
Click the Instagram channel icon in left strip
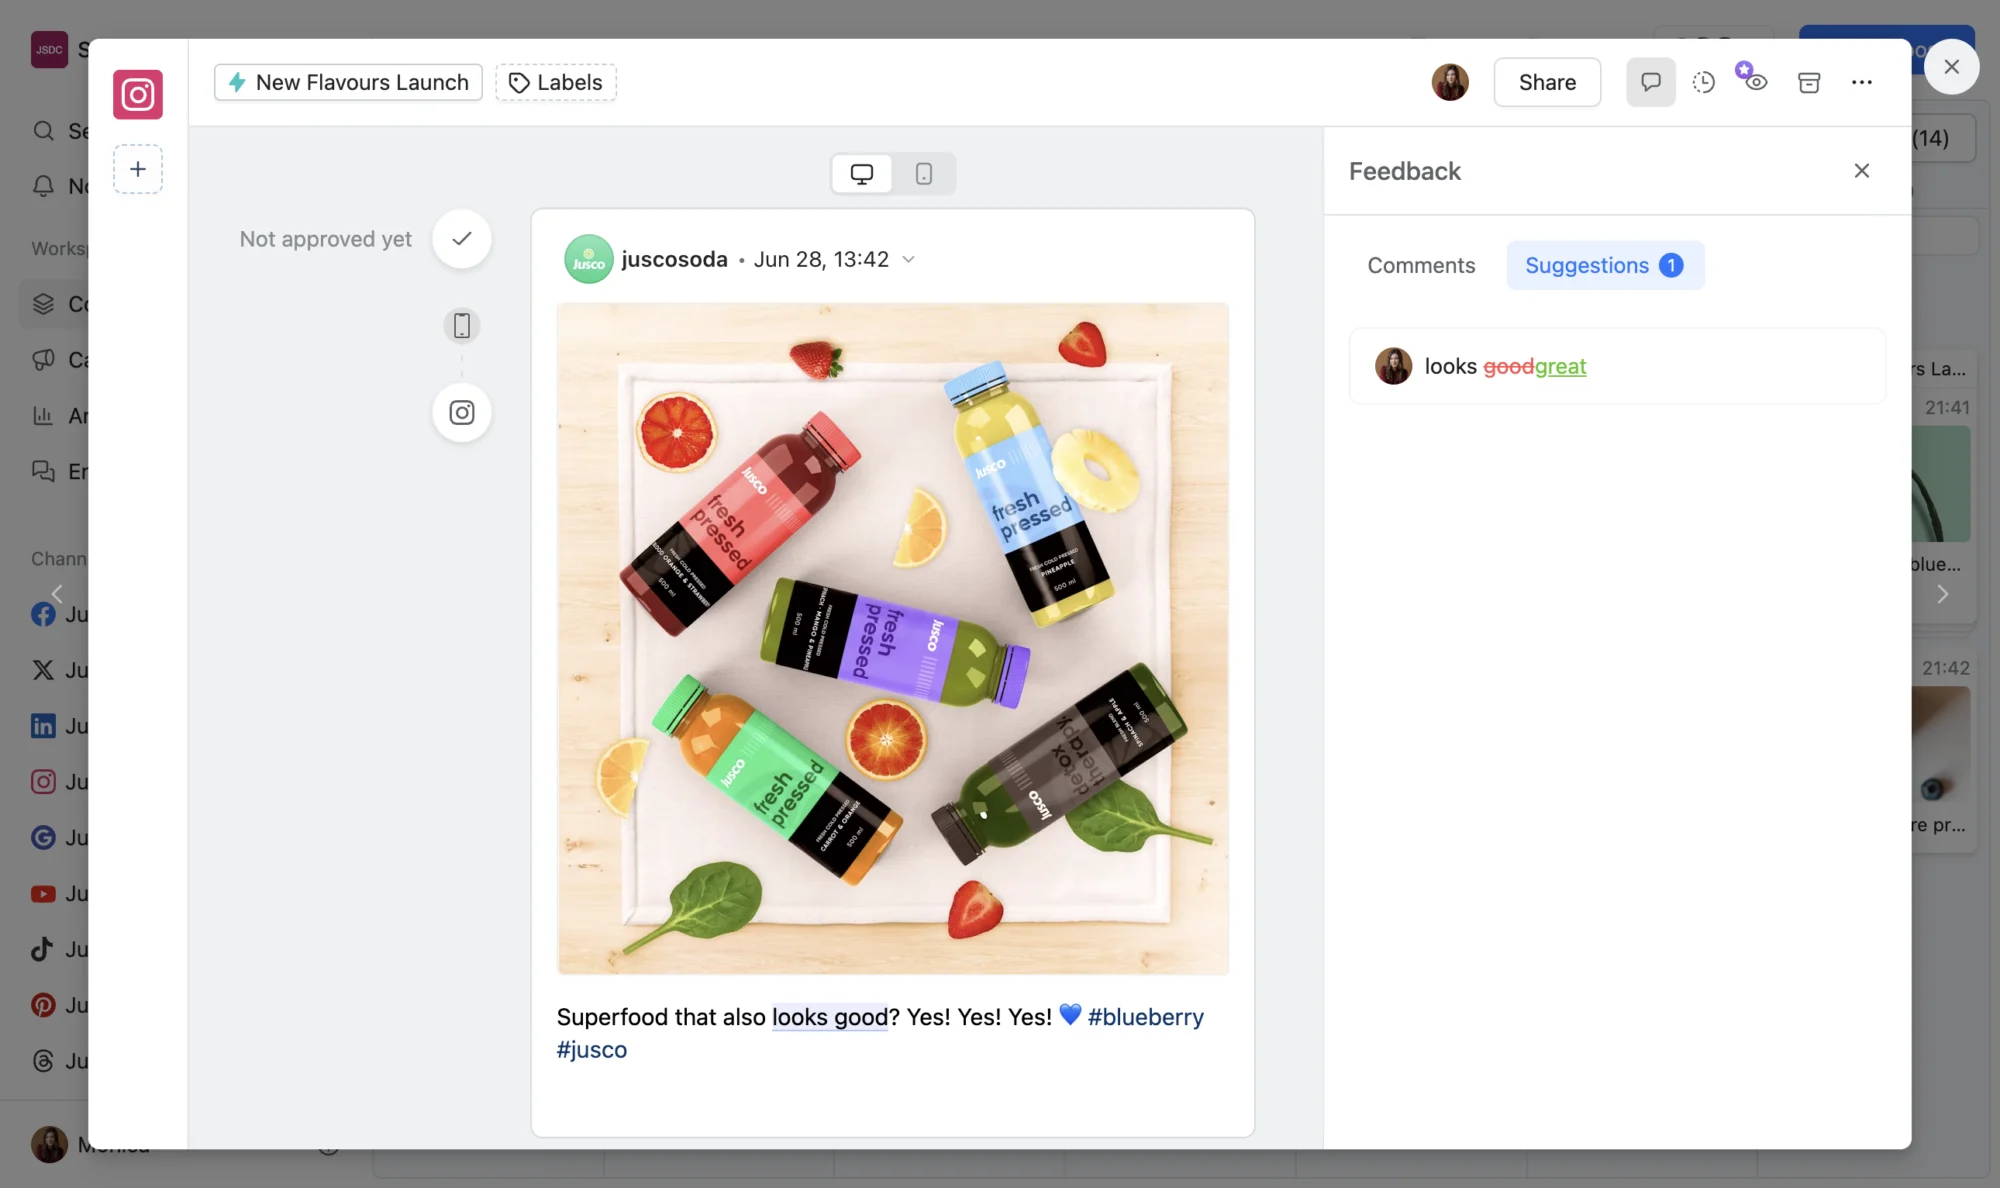coord(138,94)
